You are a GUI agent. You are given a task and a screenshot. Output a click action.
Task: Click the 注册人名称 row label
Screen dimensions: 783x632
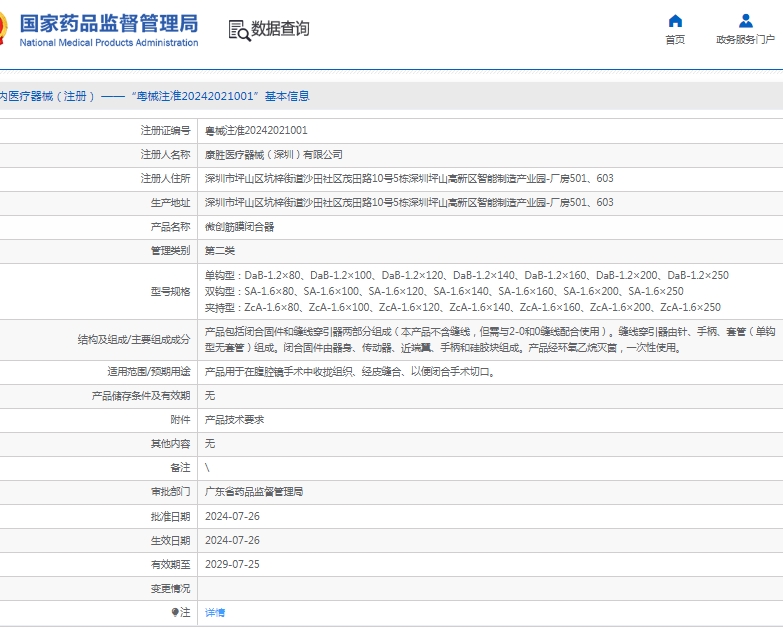coord(165,155)
